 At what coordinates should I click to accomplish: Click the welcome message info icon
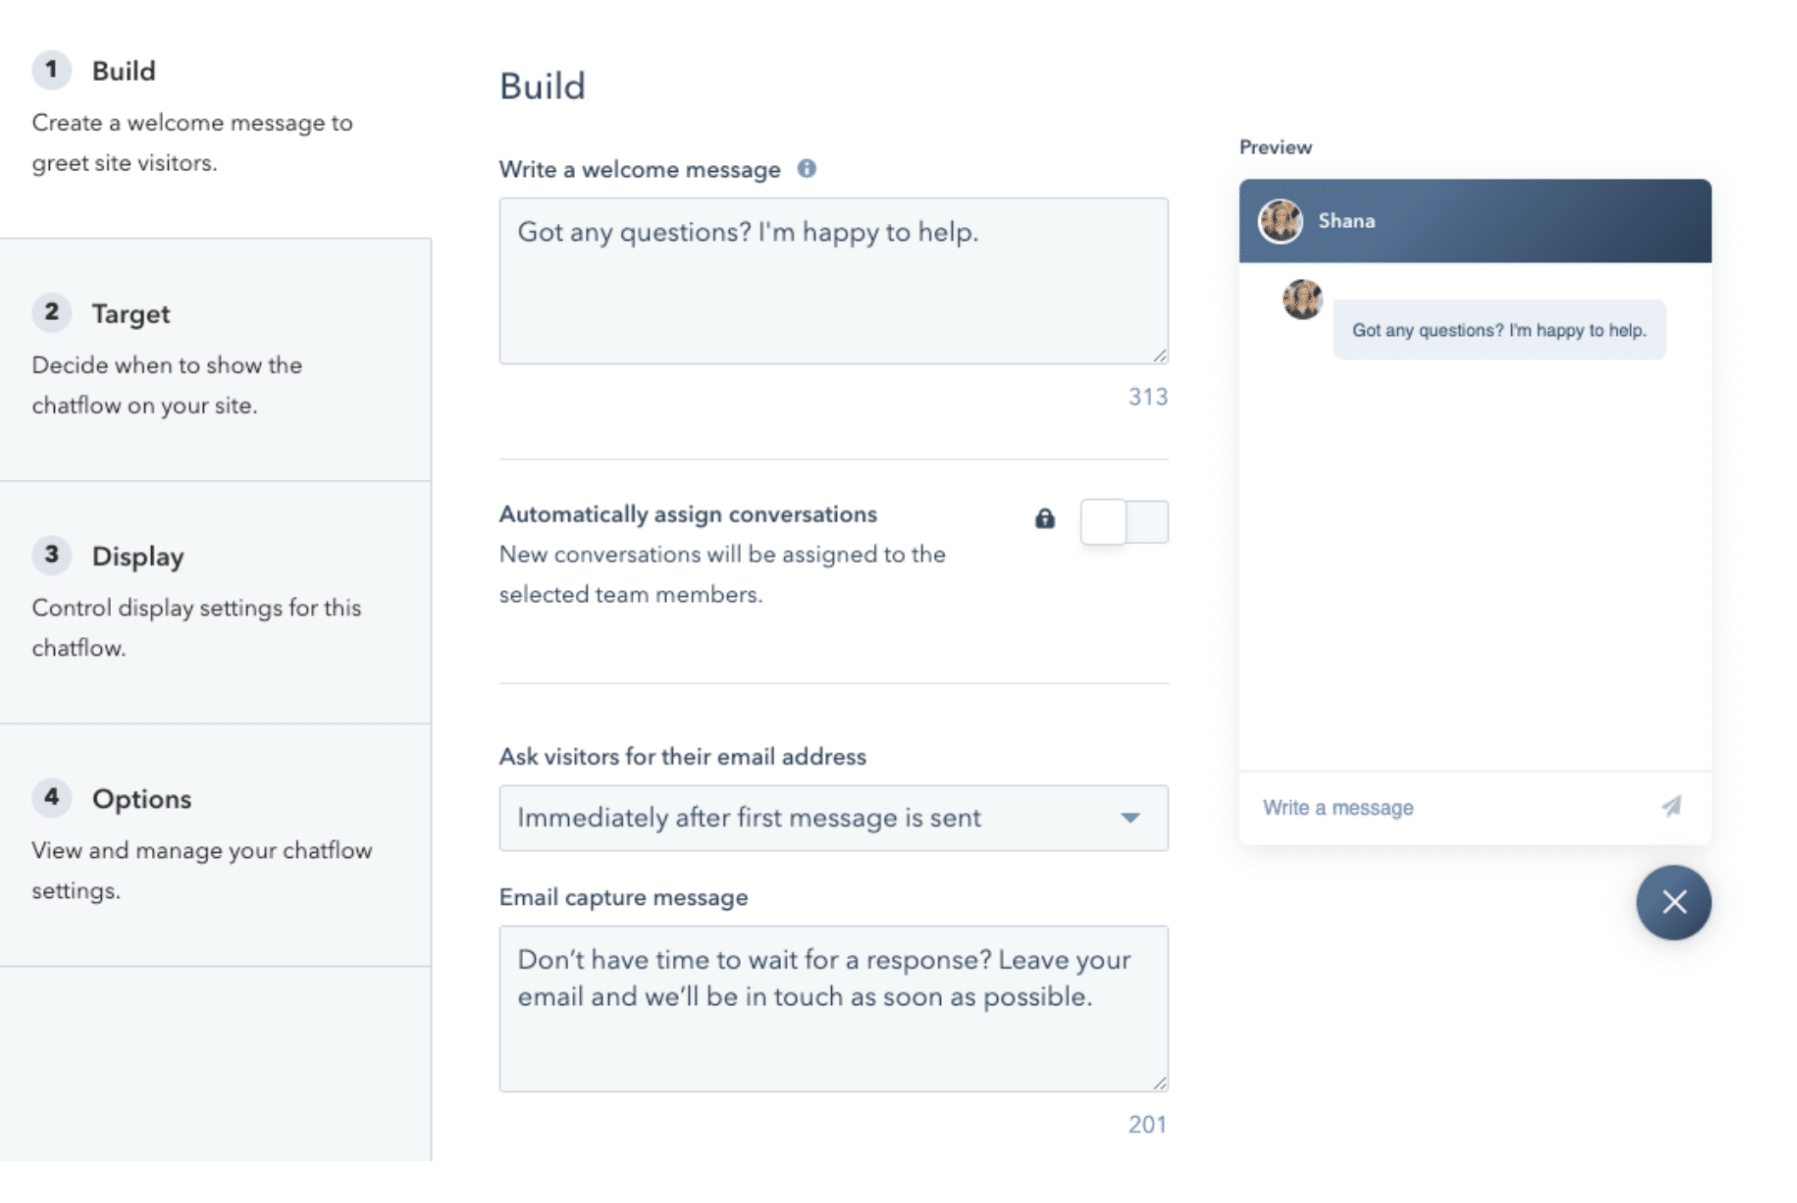806,168
